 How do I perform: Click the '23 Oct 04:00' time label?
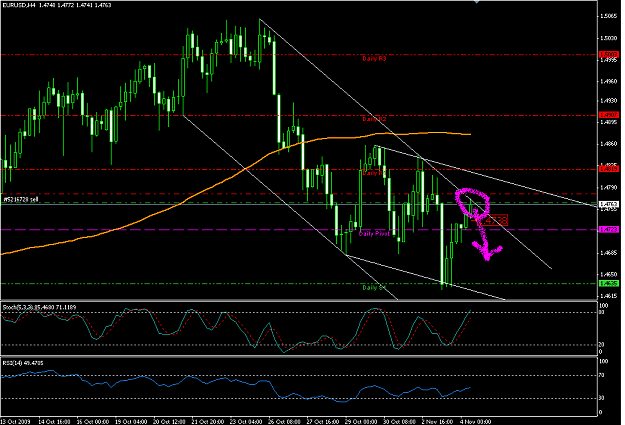click(246, 421)
